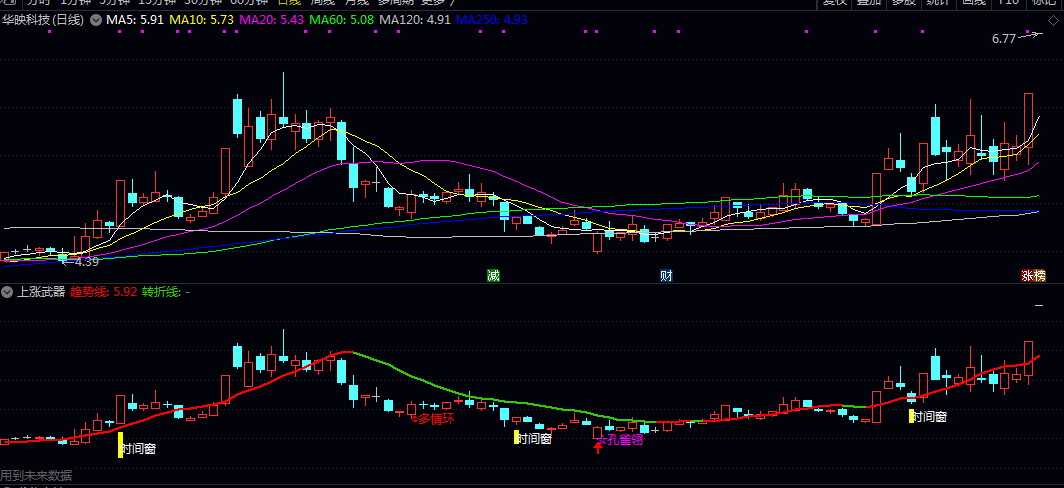Open the dropdown beside 华映科技(日线) title
The height and width of the screenshot is (488, 1064).
pyautogui.click(x=95, y=19)
